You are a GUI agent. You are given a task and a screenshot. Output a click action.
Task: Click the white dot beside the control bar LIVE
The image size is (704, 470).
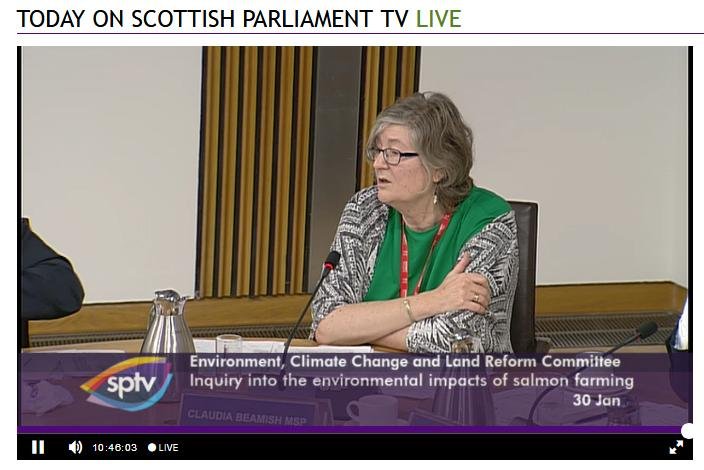[x=152, y=448]
